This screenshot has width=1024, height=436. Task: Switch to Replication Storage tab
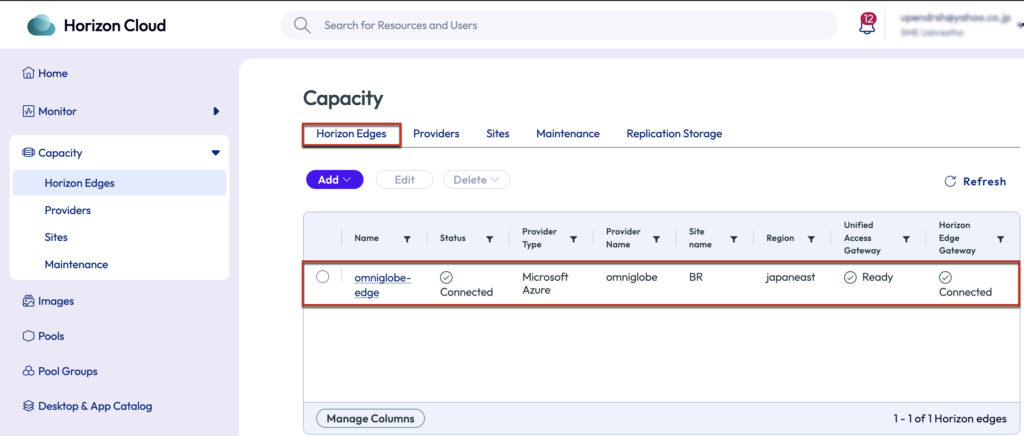click(x=673, y=134)
